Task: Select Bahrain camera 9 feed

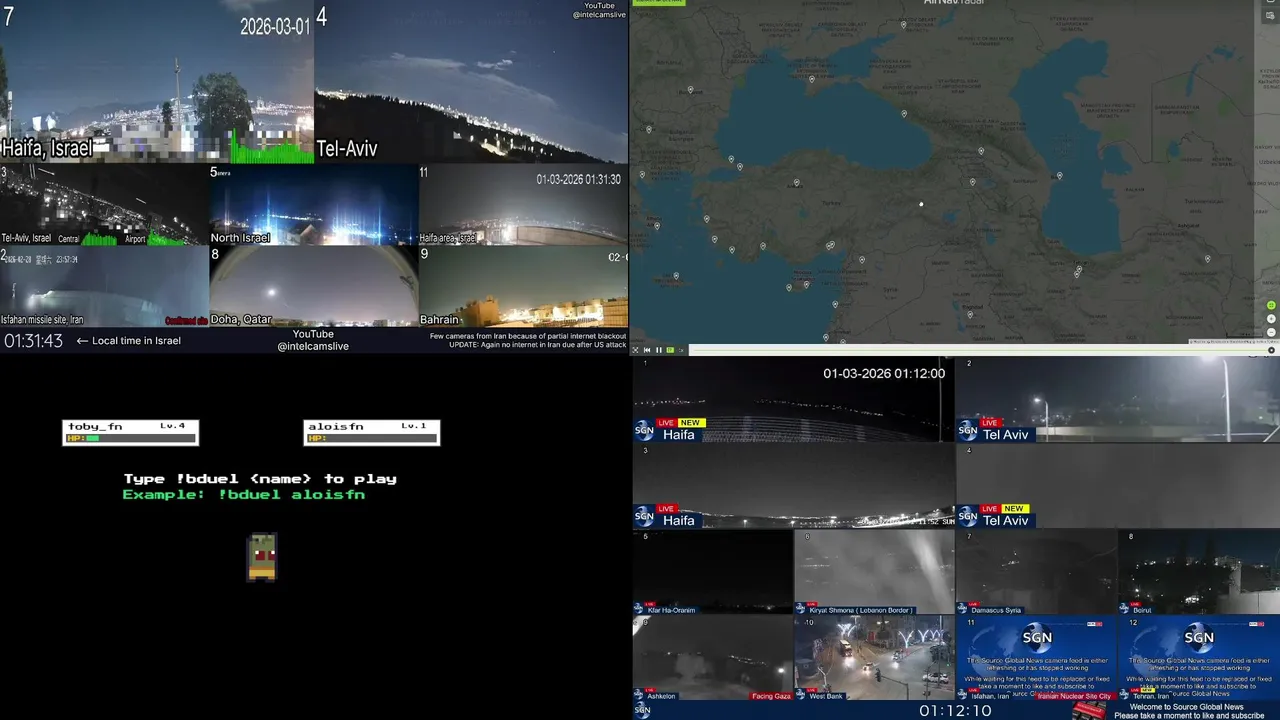Action: (523, 286)
